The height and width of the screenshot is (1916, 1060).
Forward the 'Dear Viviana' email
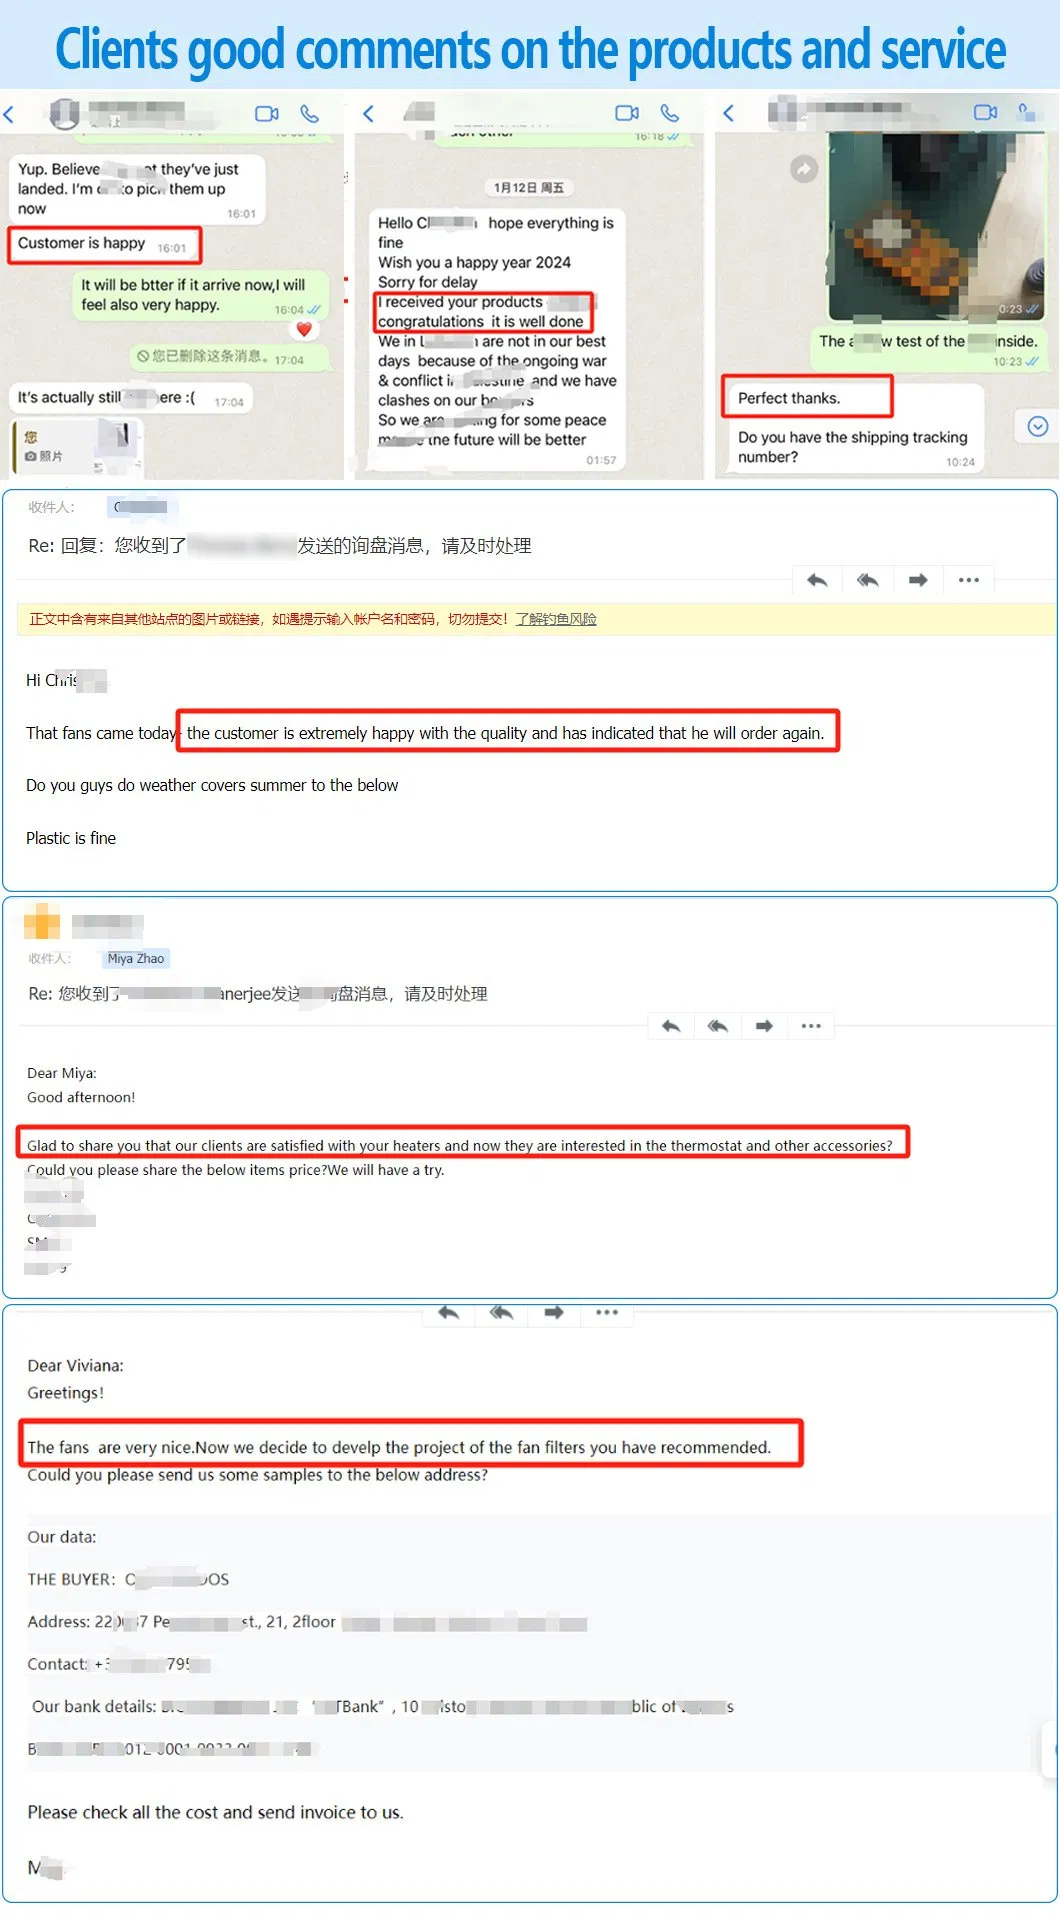pyautogui.click(x=553, y=1312)
